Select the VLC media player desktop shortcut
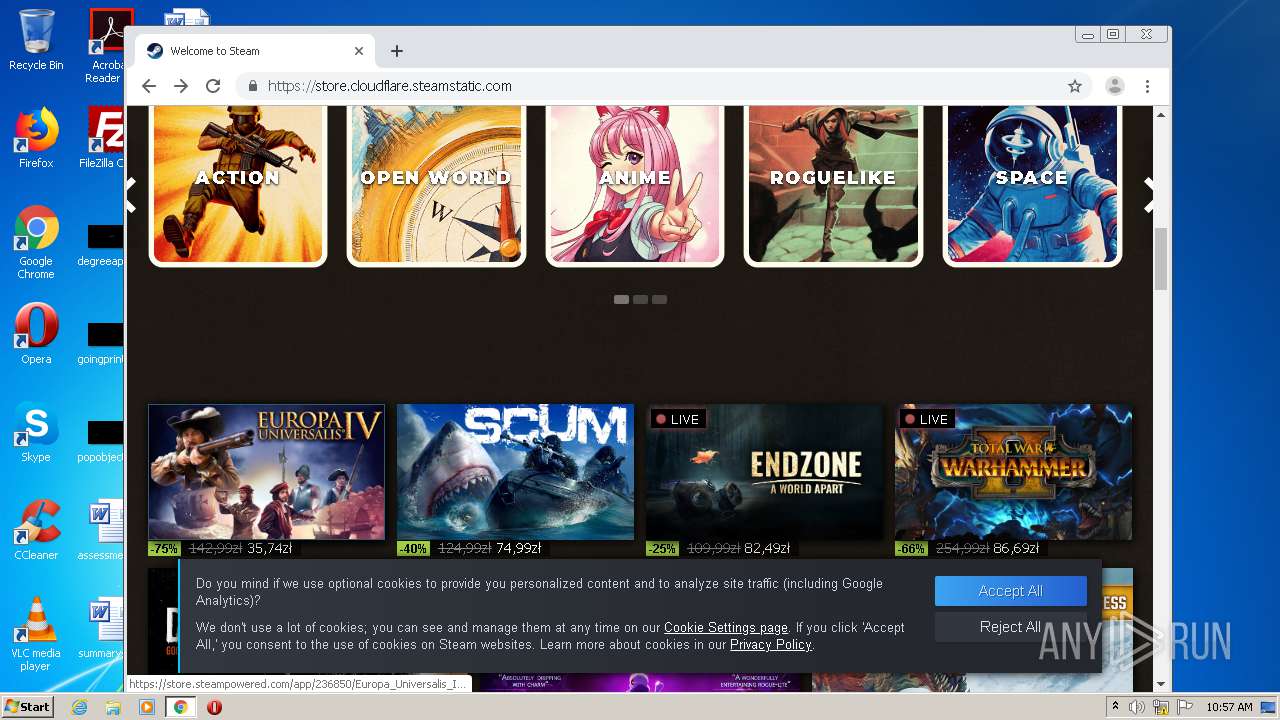Viewport: 1280px width, 720px height. (36, 634)
